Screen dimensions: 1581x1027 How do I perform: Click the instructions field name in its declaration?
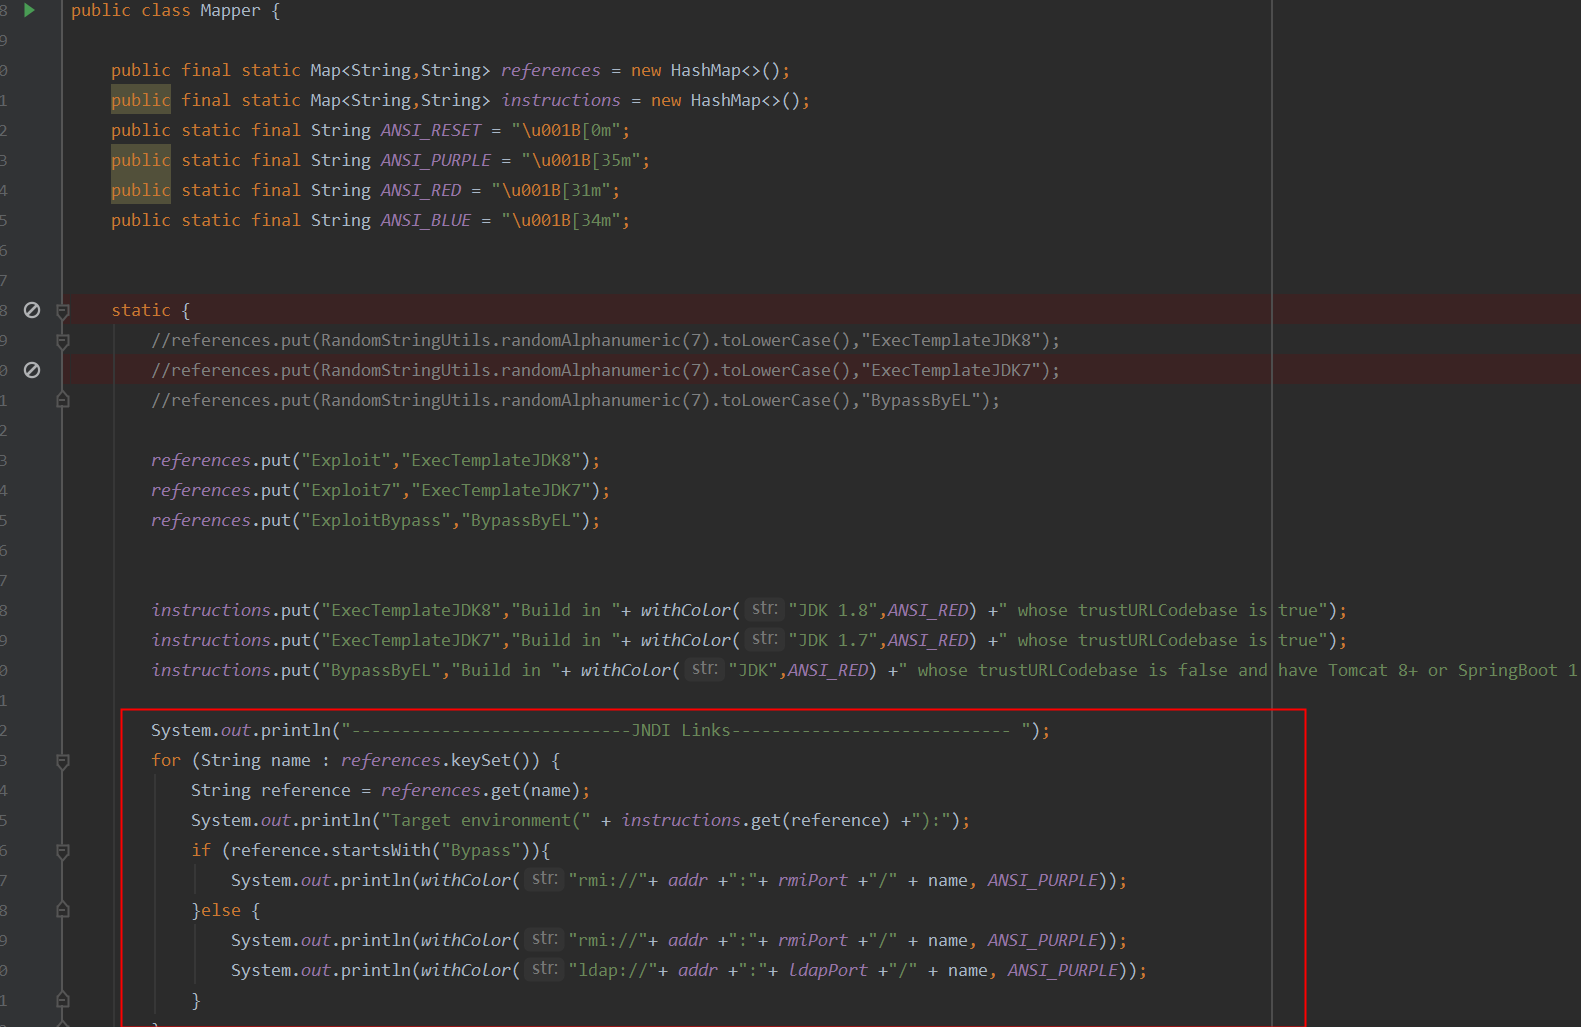[x=561, y=101]
